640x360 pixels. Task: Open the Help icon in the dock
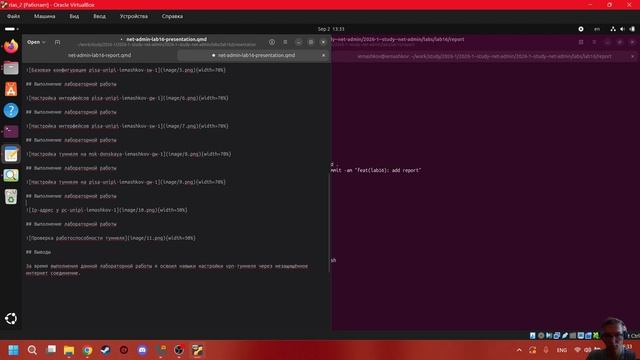[x=11, y=110]
